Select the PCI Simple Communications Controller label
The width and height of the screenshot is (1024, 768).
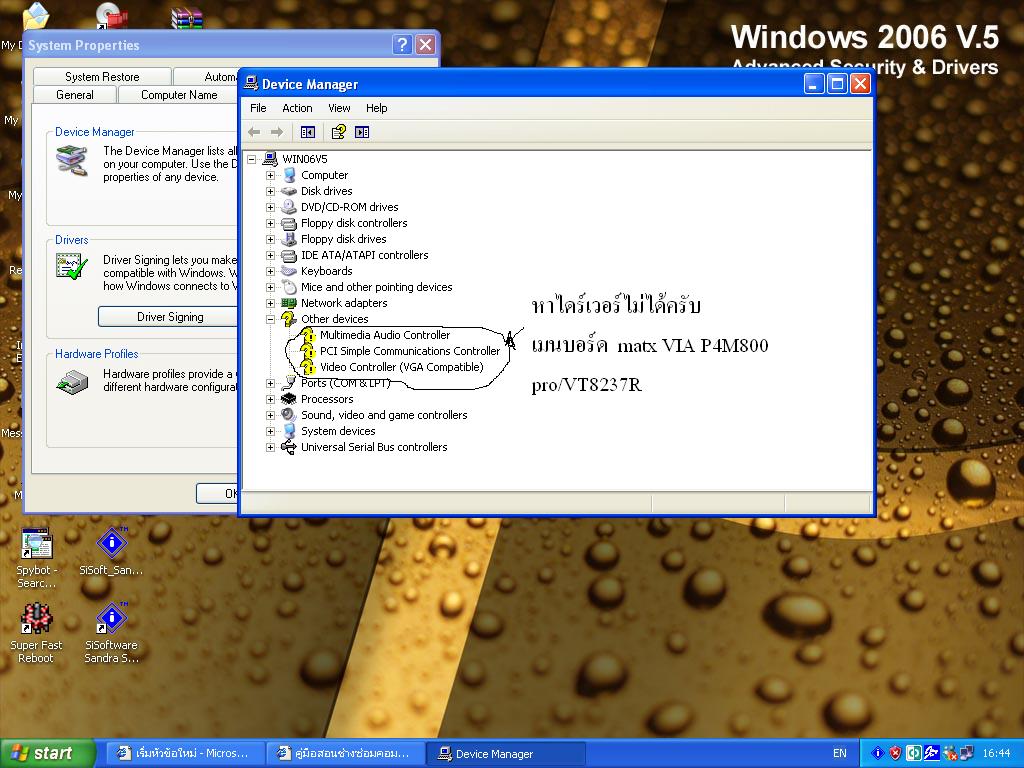click(x=410, y=351)
